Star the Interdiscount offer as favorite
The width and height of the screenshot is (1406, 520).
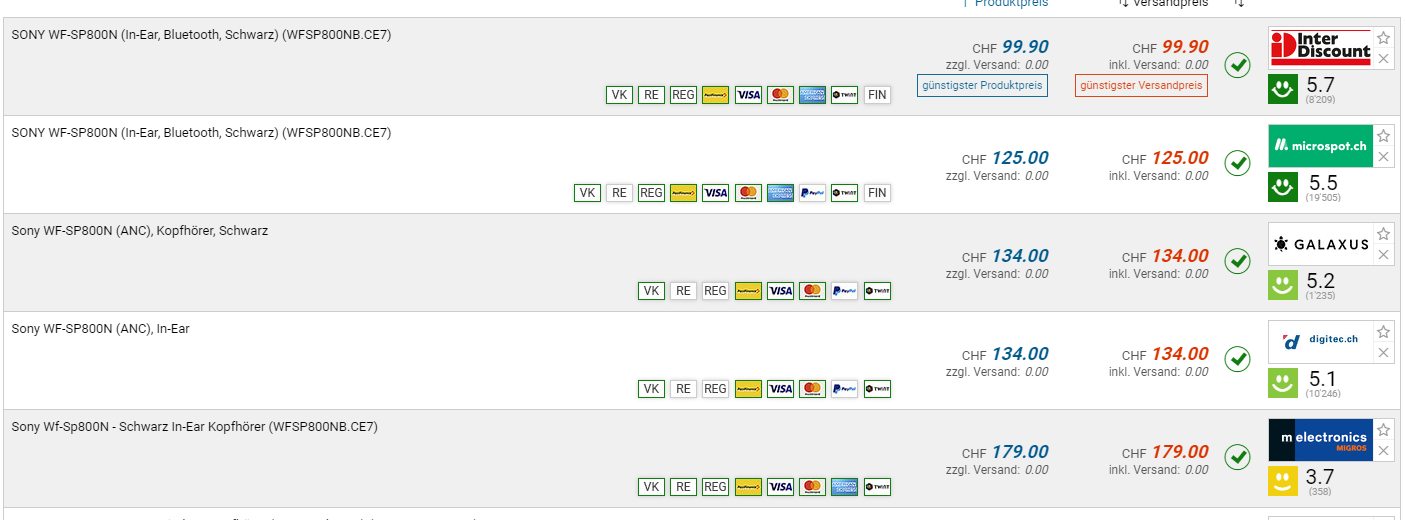coord(1383,38)
